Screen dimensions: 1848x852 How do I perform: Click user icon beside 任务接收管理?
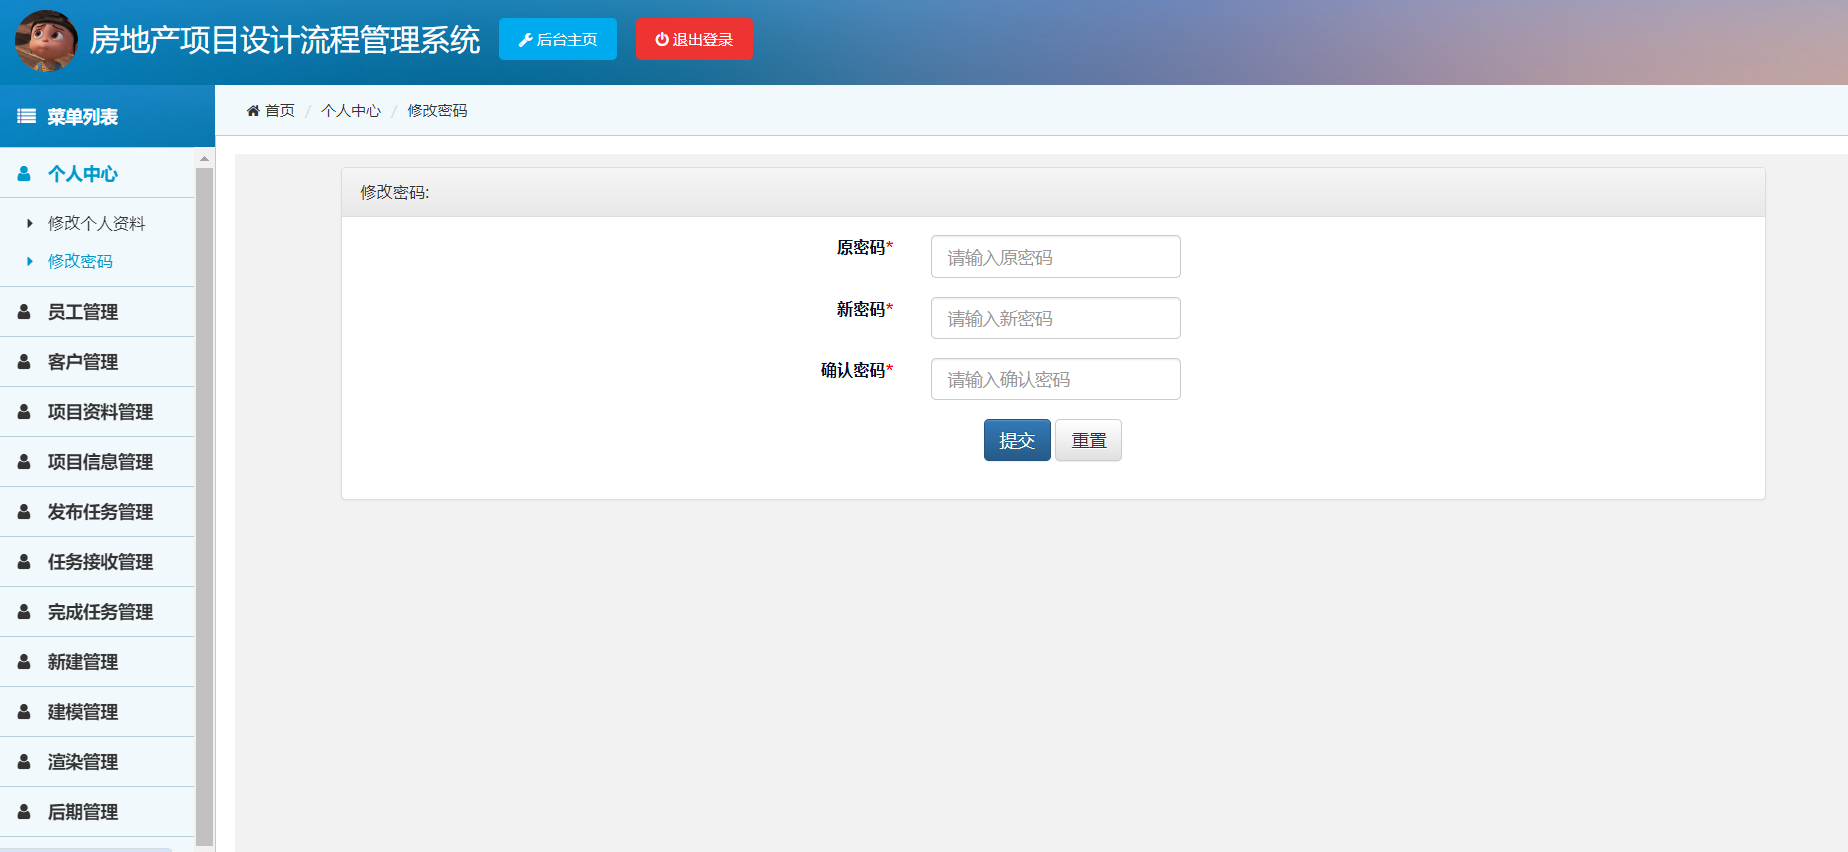[x=24, y=562]
